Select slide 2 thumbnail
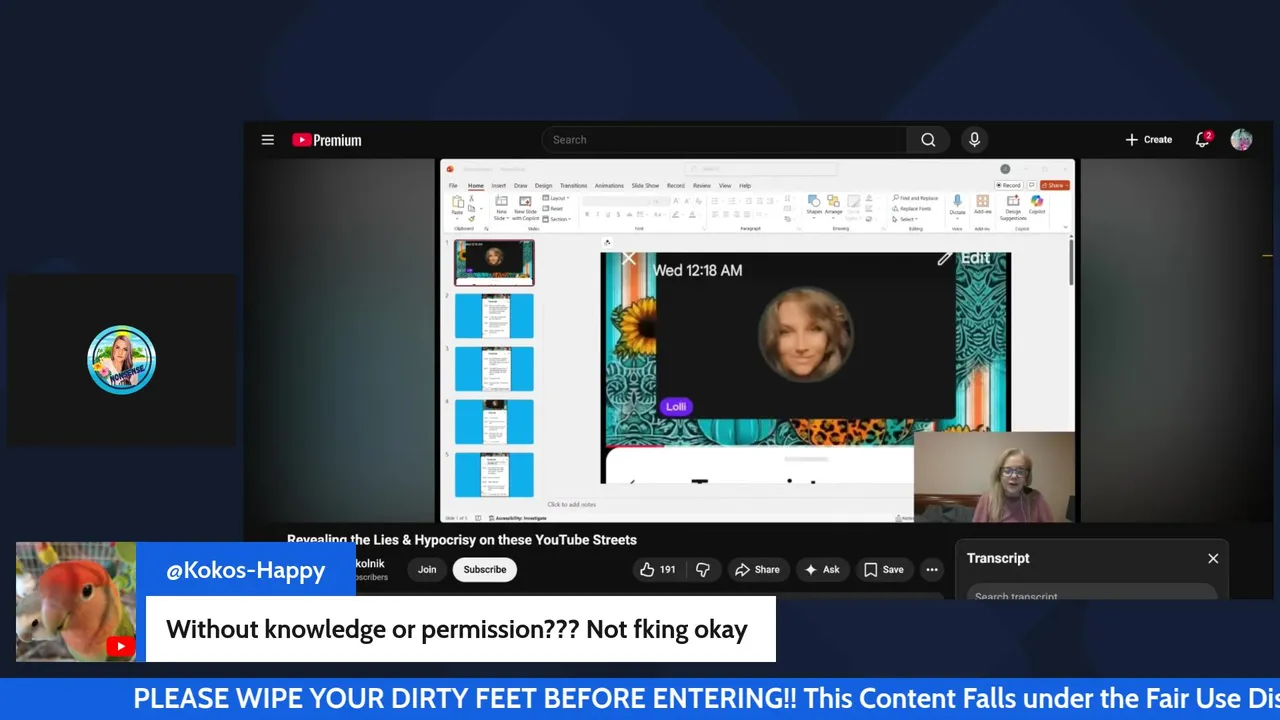 tap(494, 315)
